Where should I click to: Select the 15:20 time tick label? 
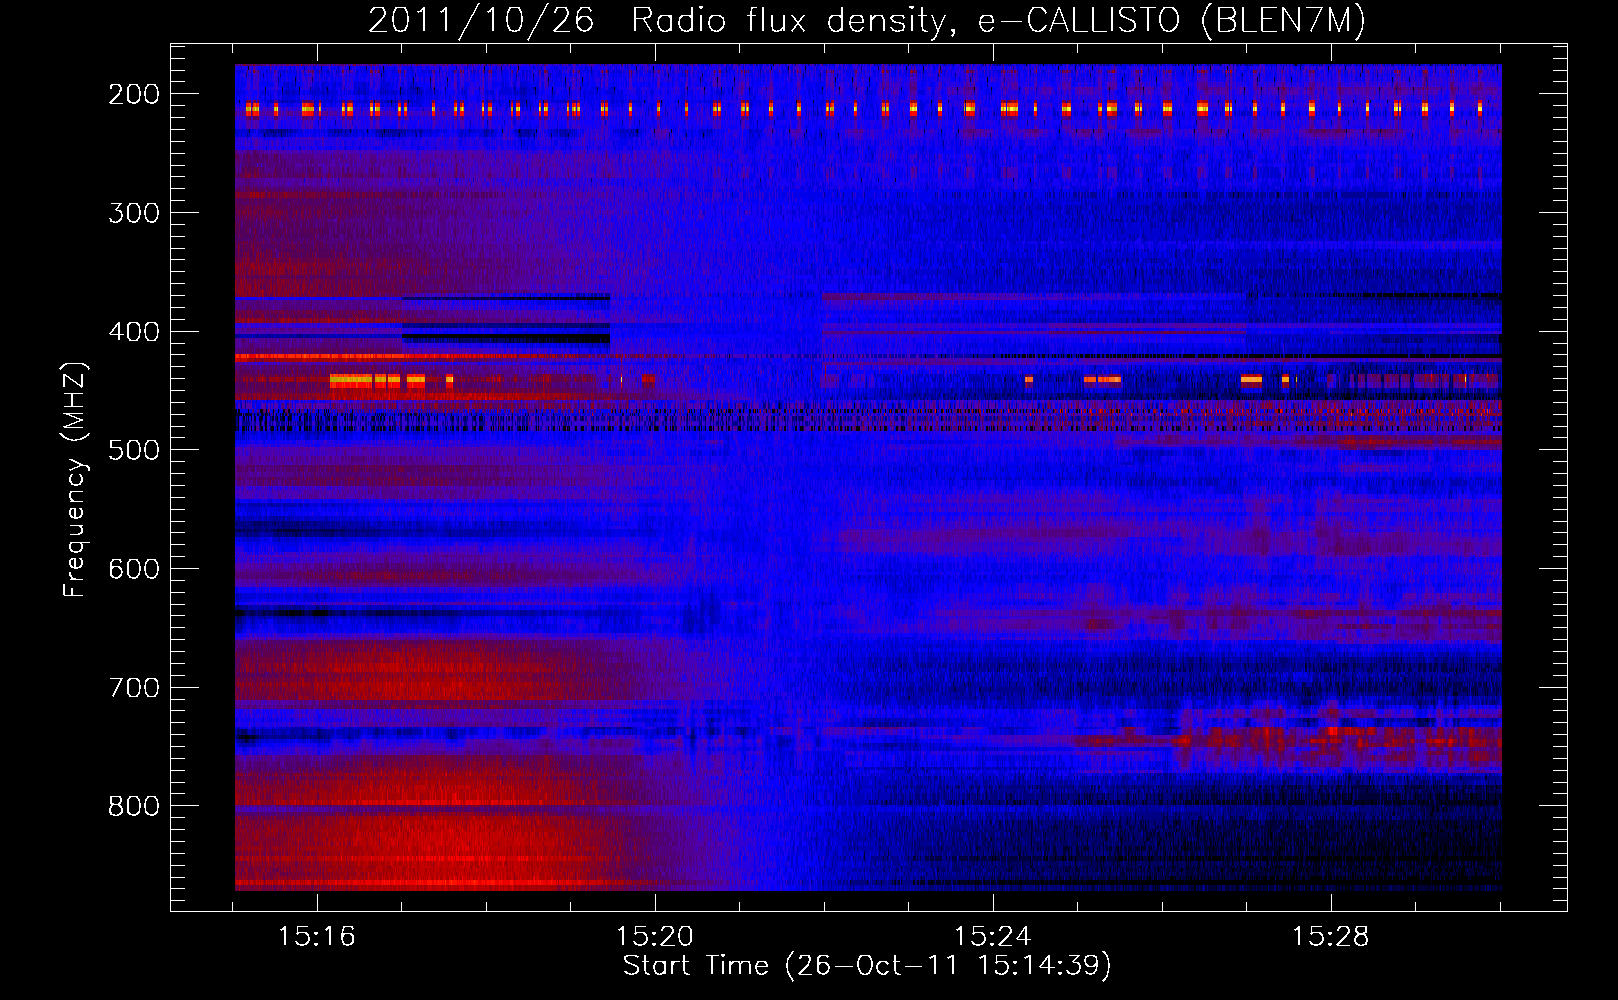pos(655,937)
